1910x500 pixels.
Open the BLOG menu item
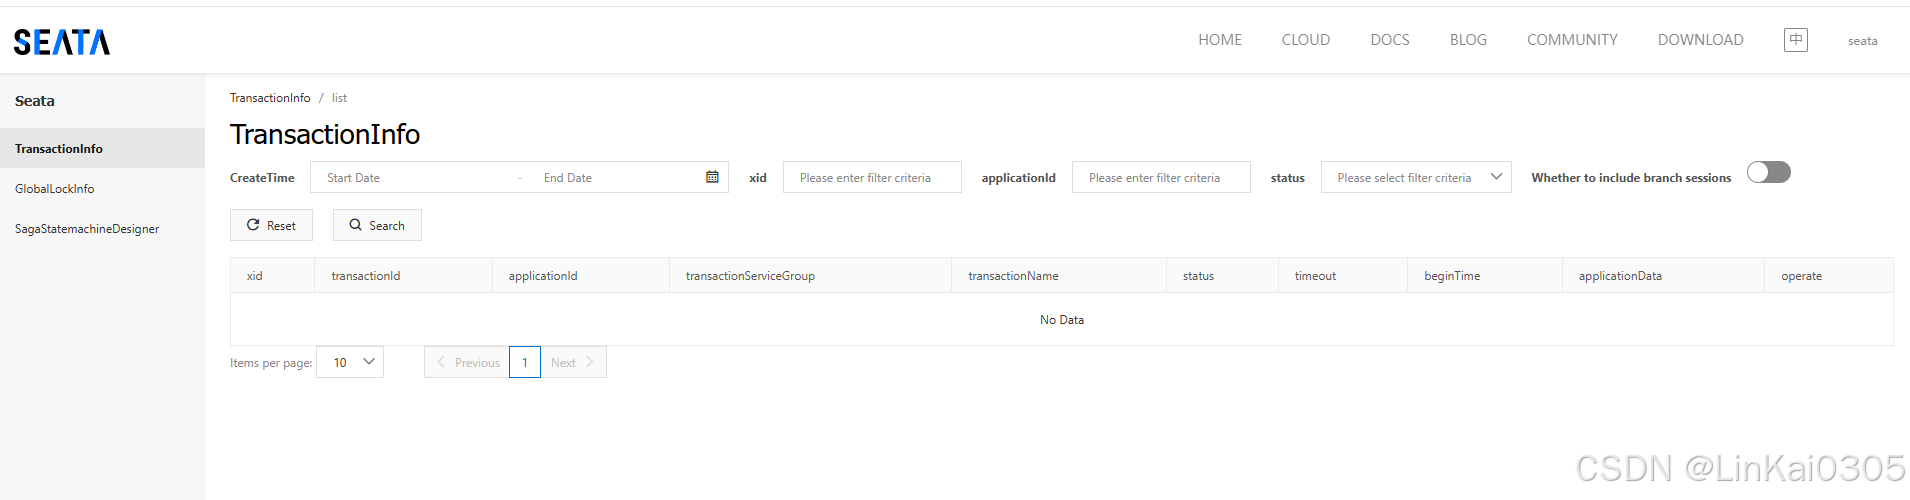[1468, 40]
